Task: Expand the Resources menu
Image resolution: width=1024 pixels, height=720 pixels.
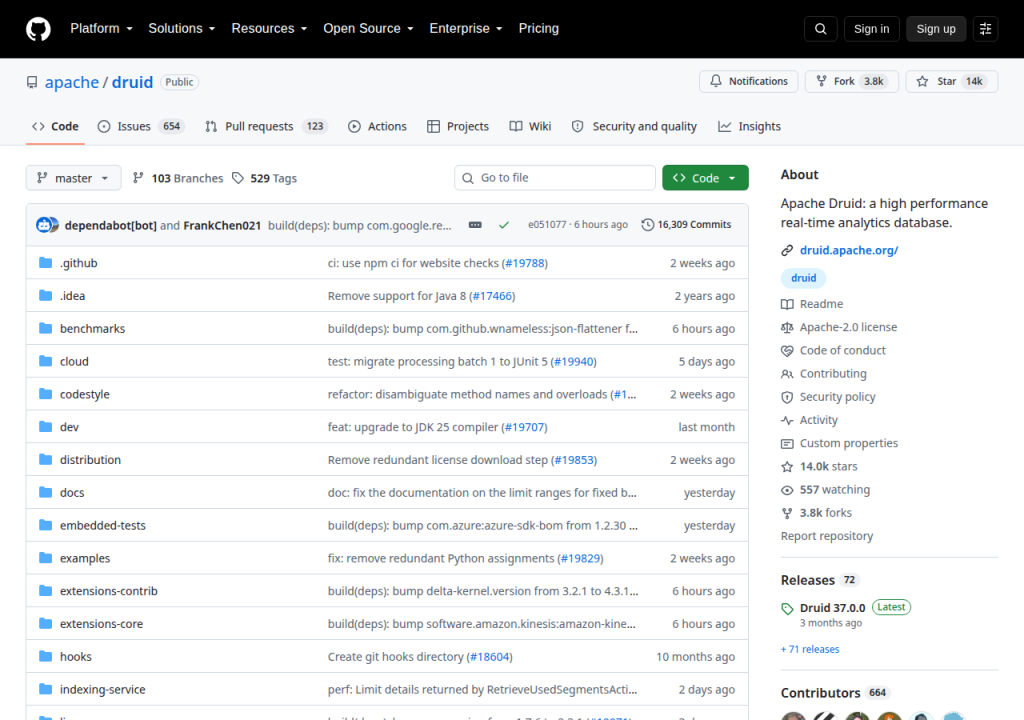Action: [269, 29]
